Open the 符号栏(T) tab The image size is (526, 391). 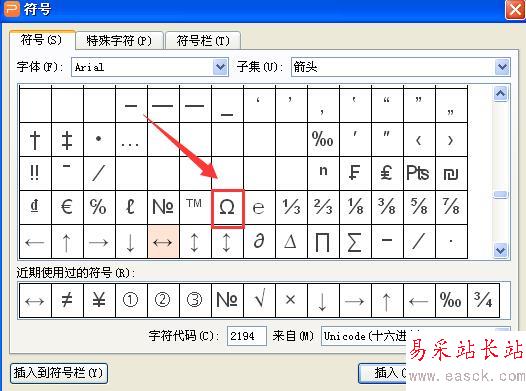(x=203, y=41)
